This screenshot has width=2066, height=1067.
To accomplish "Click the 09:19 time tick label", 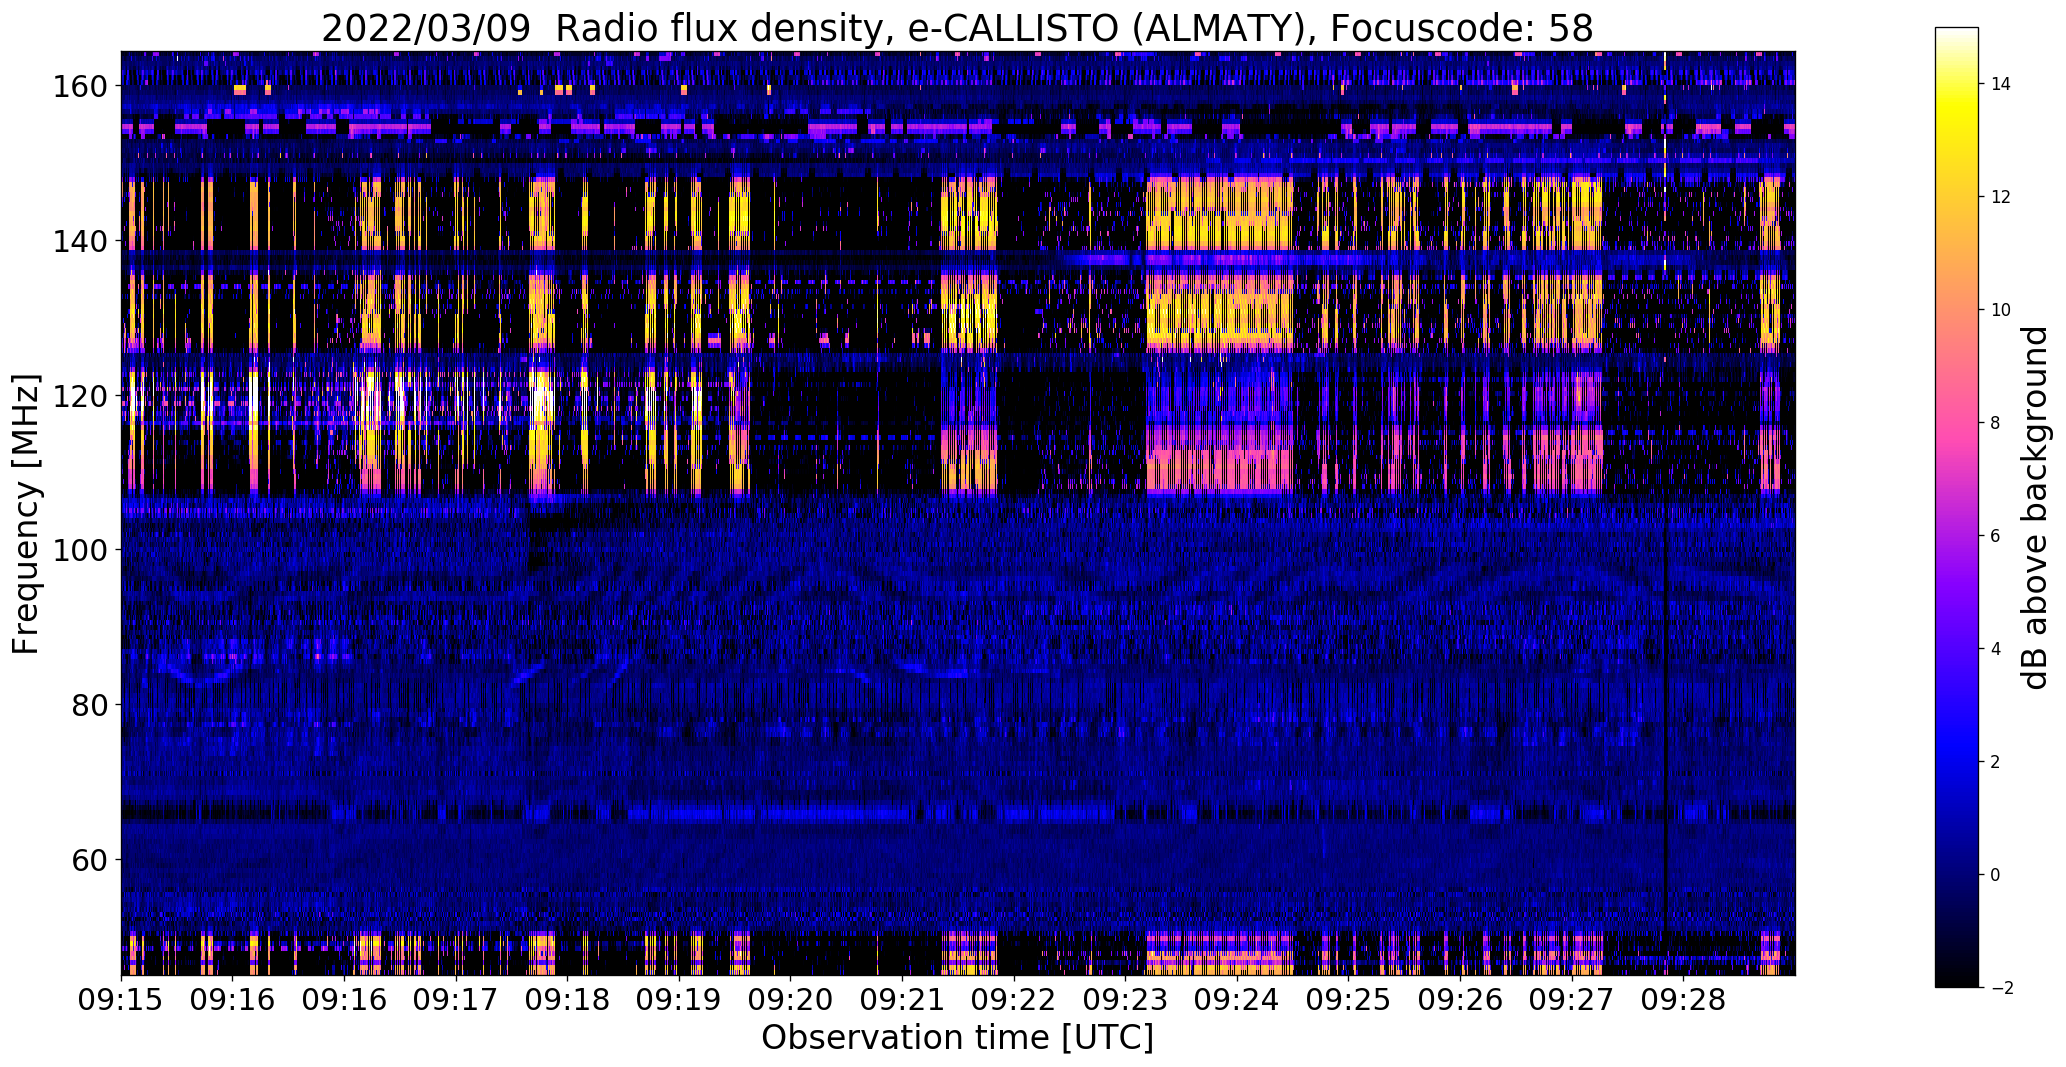I will click(x=679, y=999).
